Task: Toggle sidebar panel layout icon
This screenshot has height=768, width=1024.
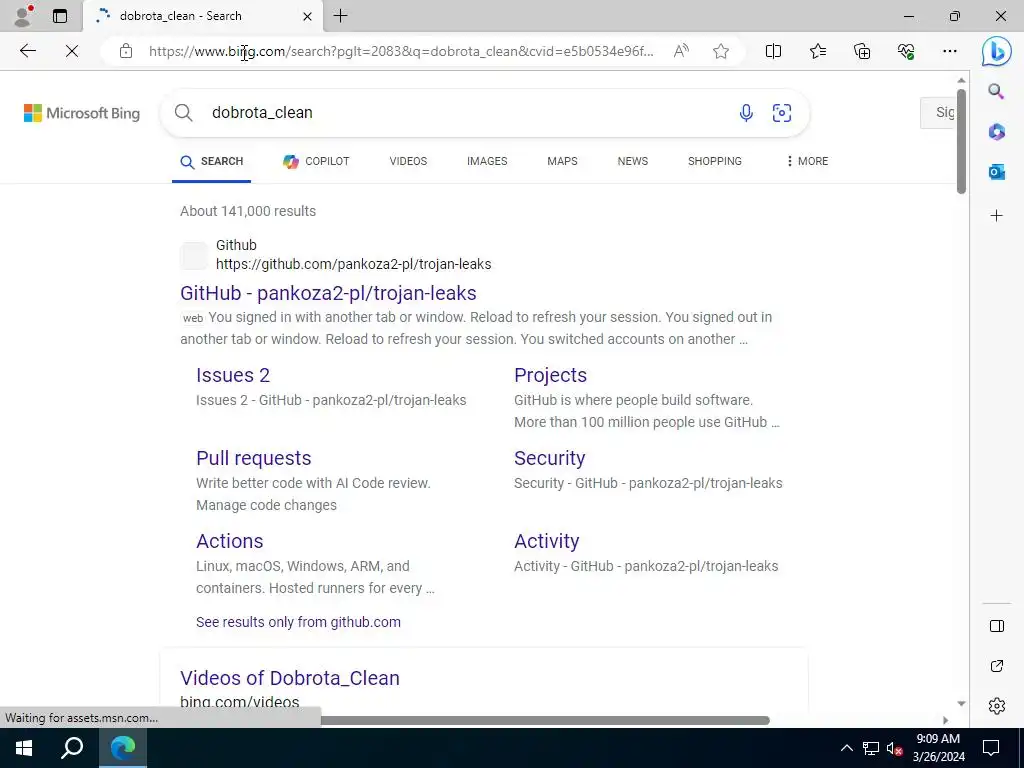Action: tap(997, 626)
